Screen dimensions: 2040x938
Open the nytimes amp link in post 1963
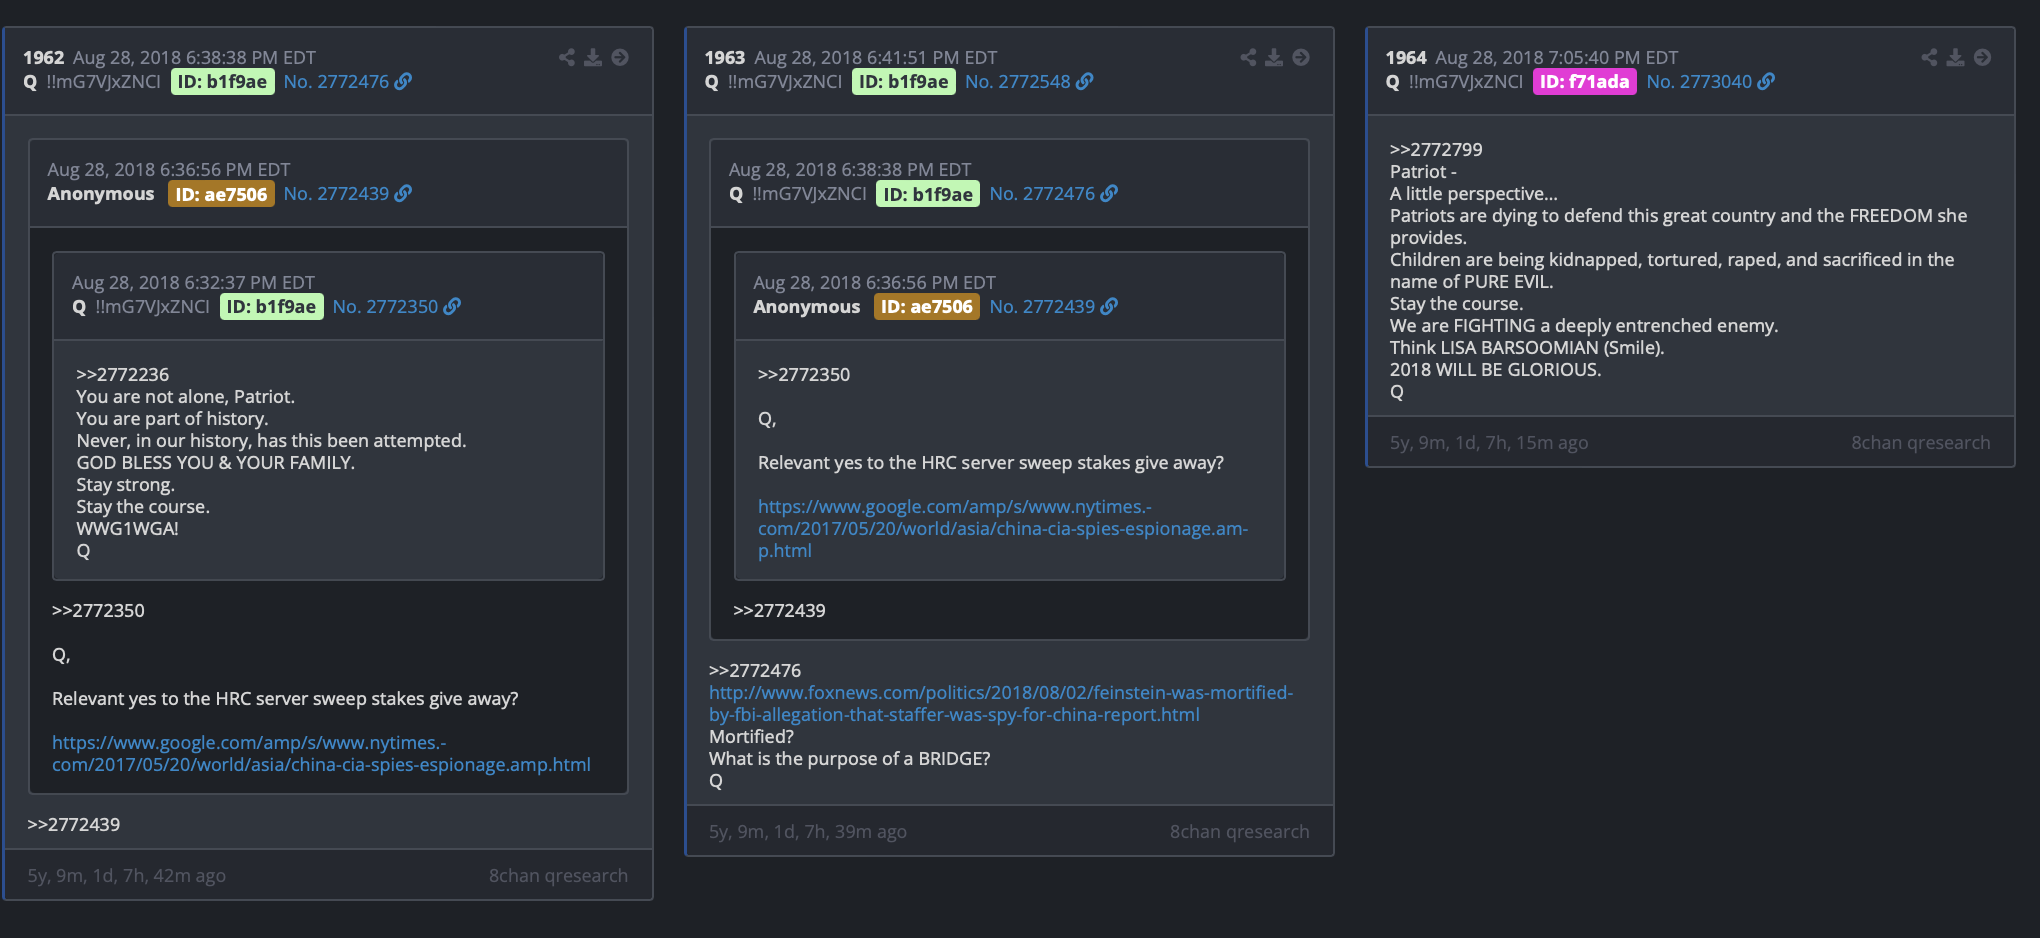[1003, 528]
